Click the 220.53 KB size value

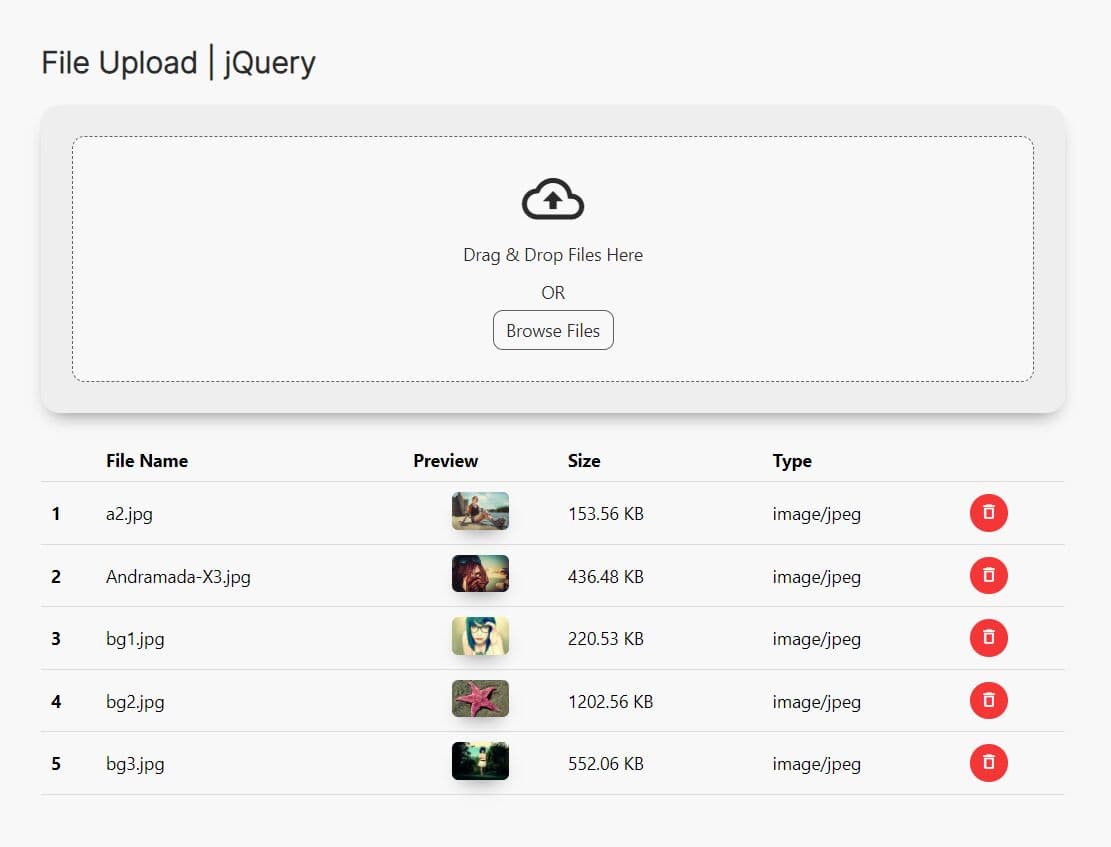coord(606,639)
